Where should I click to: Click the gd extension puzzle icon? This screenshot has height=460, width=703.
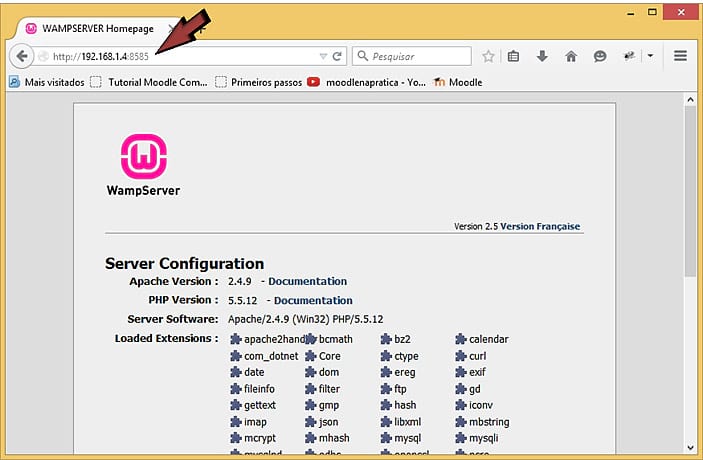coord(461,389)
